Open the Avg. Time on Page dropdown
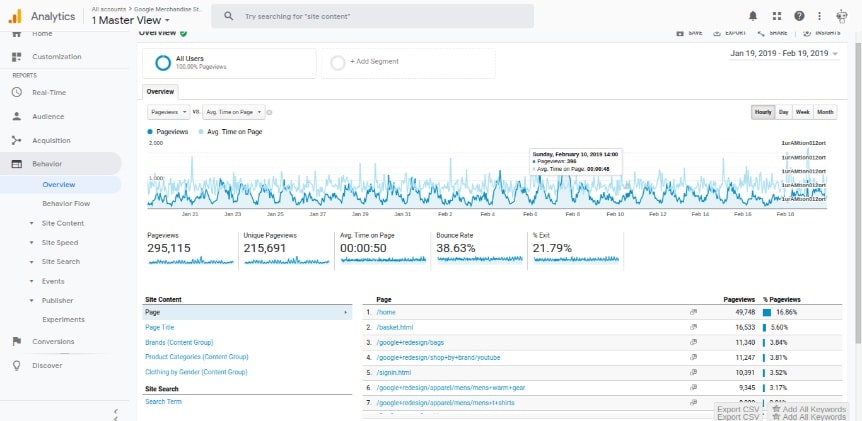The width and height of the screenshot is (862, 421). [234, 112]
